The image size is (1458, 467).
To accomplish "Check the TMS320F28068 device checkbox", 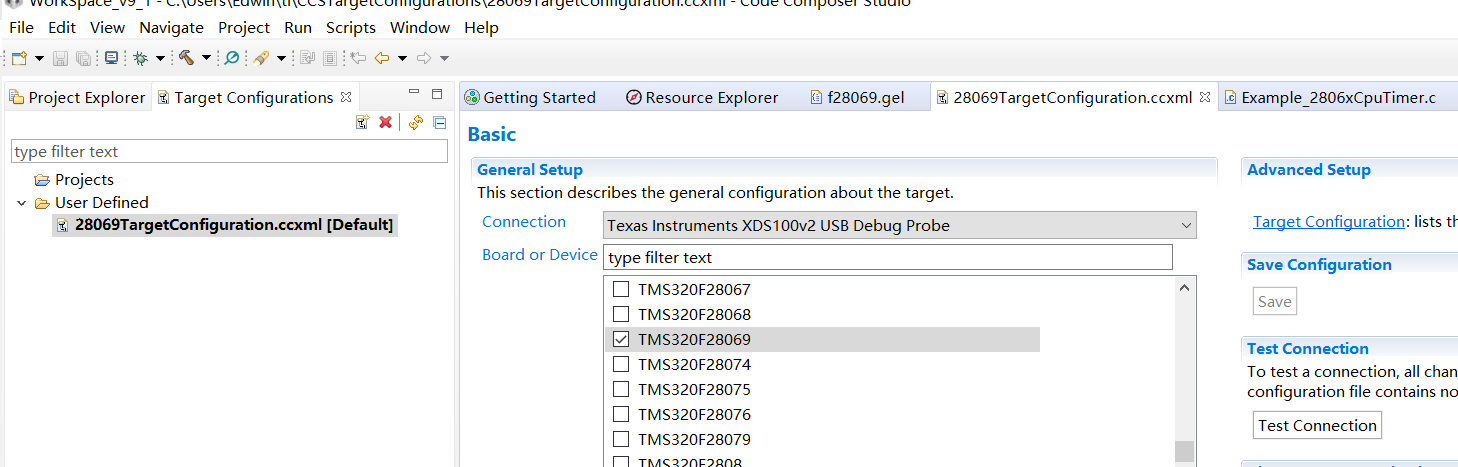I will pos(621,315).
